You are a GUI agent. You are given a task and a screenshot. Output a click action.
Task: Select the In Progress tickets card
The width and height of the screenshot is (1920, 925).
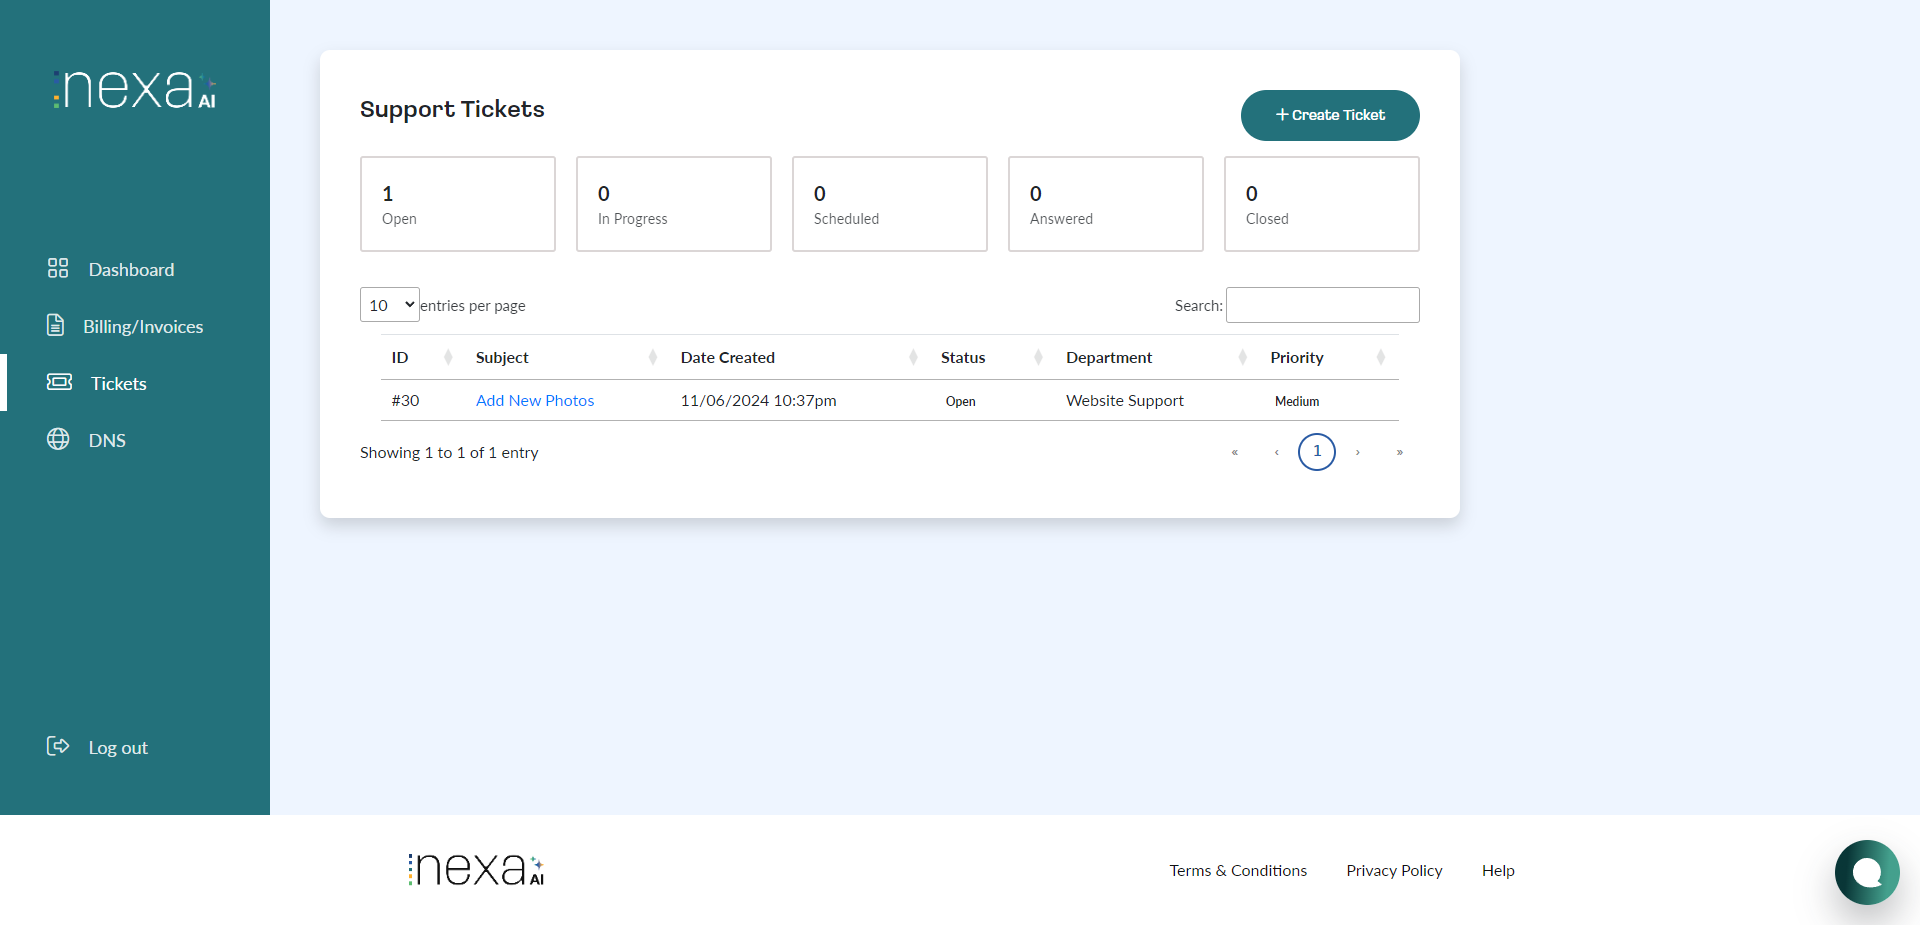[673, 204]
